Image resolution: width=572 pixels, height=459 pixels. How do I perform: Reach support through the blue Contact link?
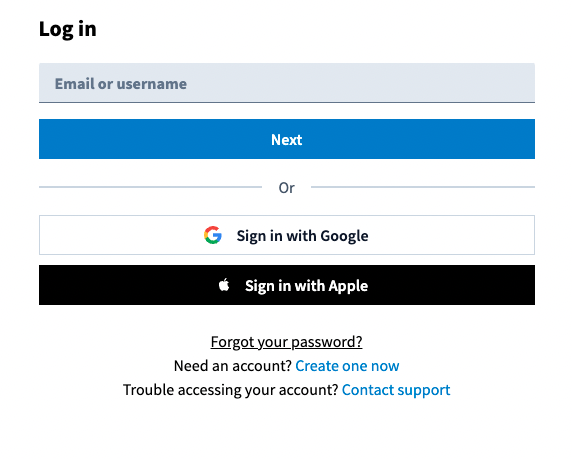click(396, 390)
